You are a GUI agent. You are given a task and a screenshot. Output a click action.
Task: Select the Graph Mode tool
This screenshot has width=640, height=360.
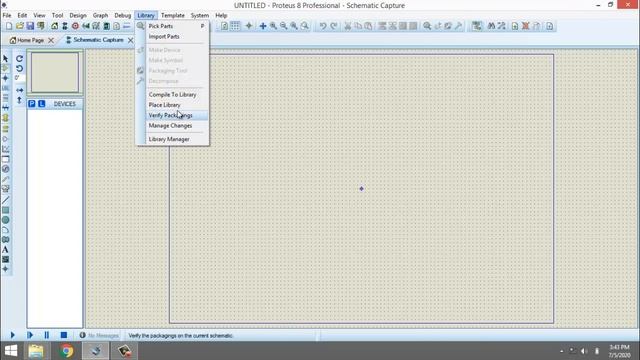[5, 149]
